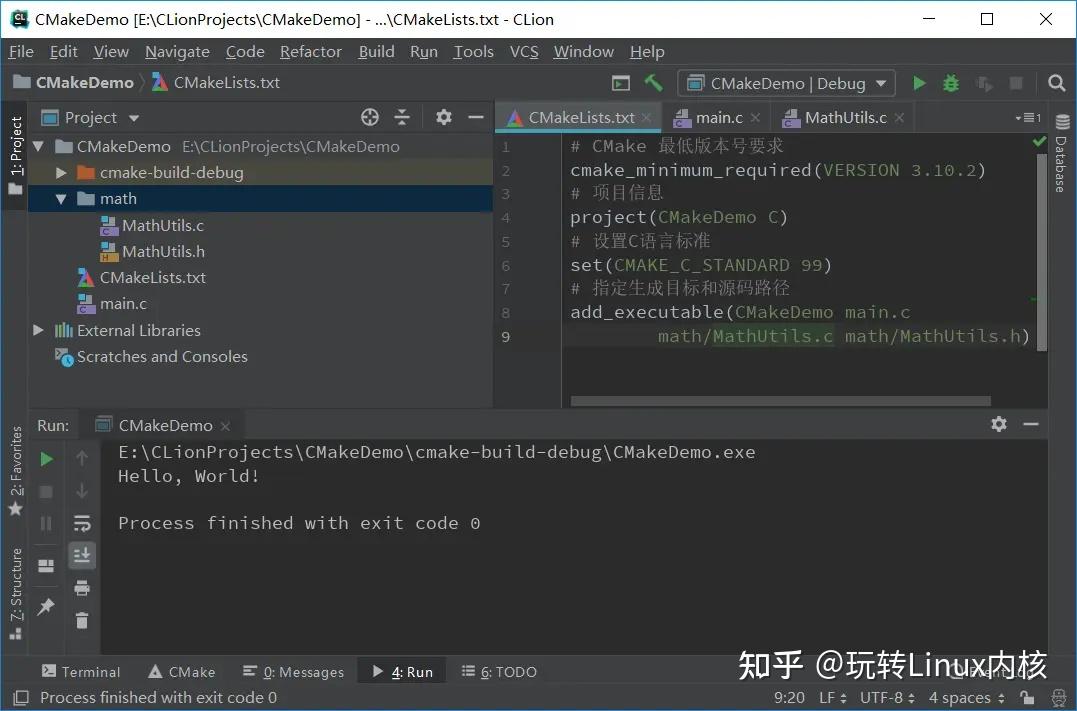The width and height of the screenshot is (1077, 711).
Task: Open 6: TODO tool window
Action: click(x=499, y=672)
